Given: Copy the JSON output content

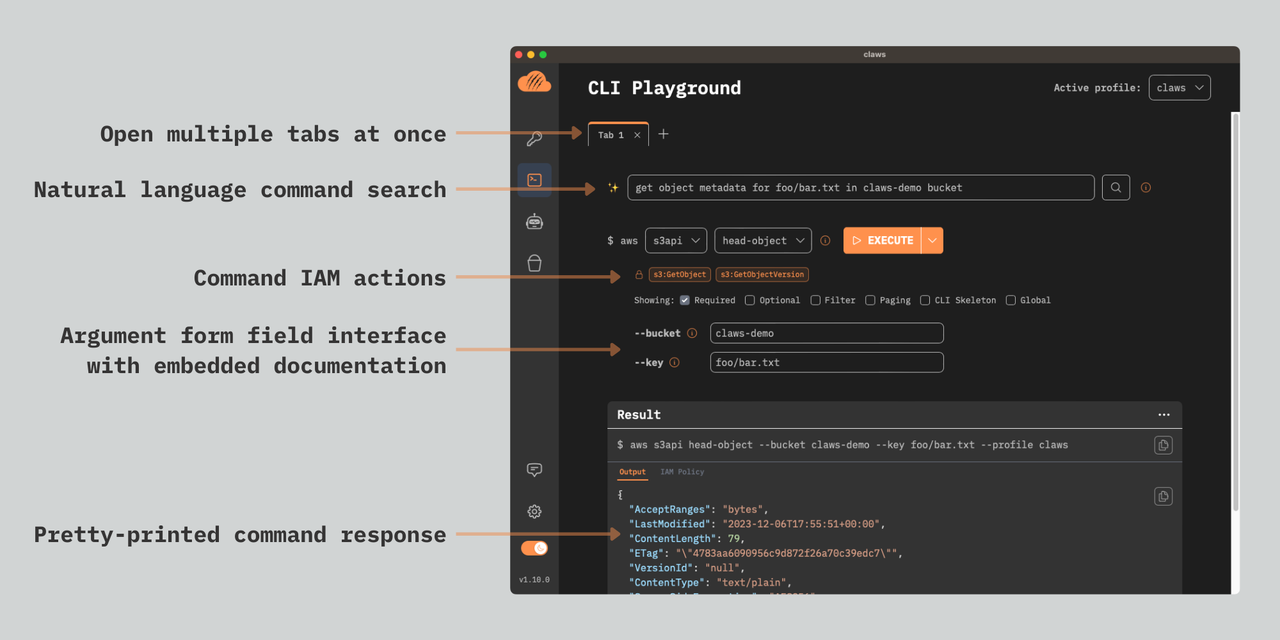Looking at the screenshot, I should point(1163,496).
